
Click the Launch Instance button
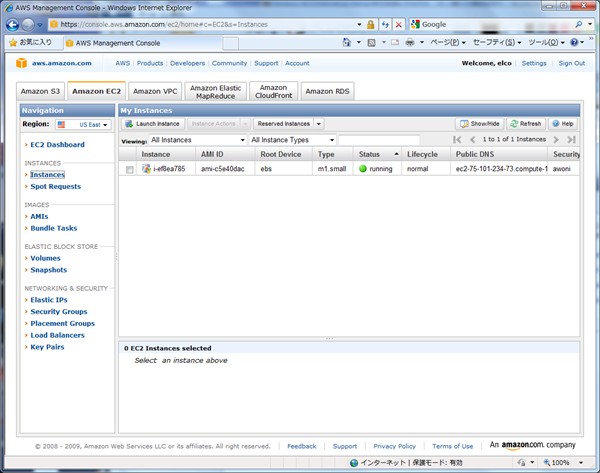pos(153,124)
